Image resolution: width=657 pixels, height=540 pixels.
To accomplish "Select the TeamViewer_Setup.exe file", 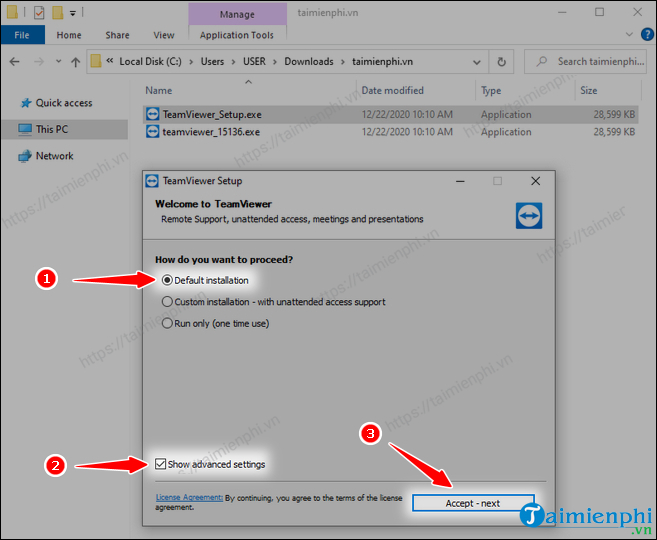I will coord(390,114).
